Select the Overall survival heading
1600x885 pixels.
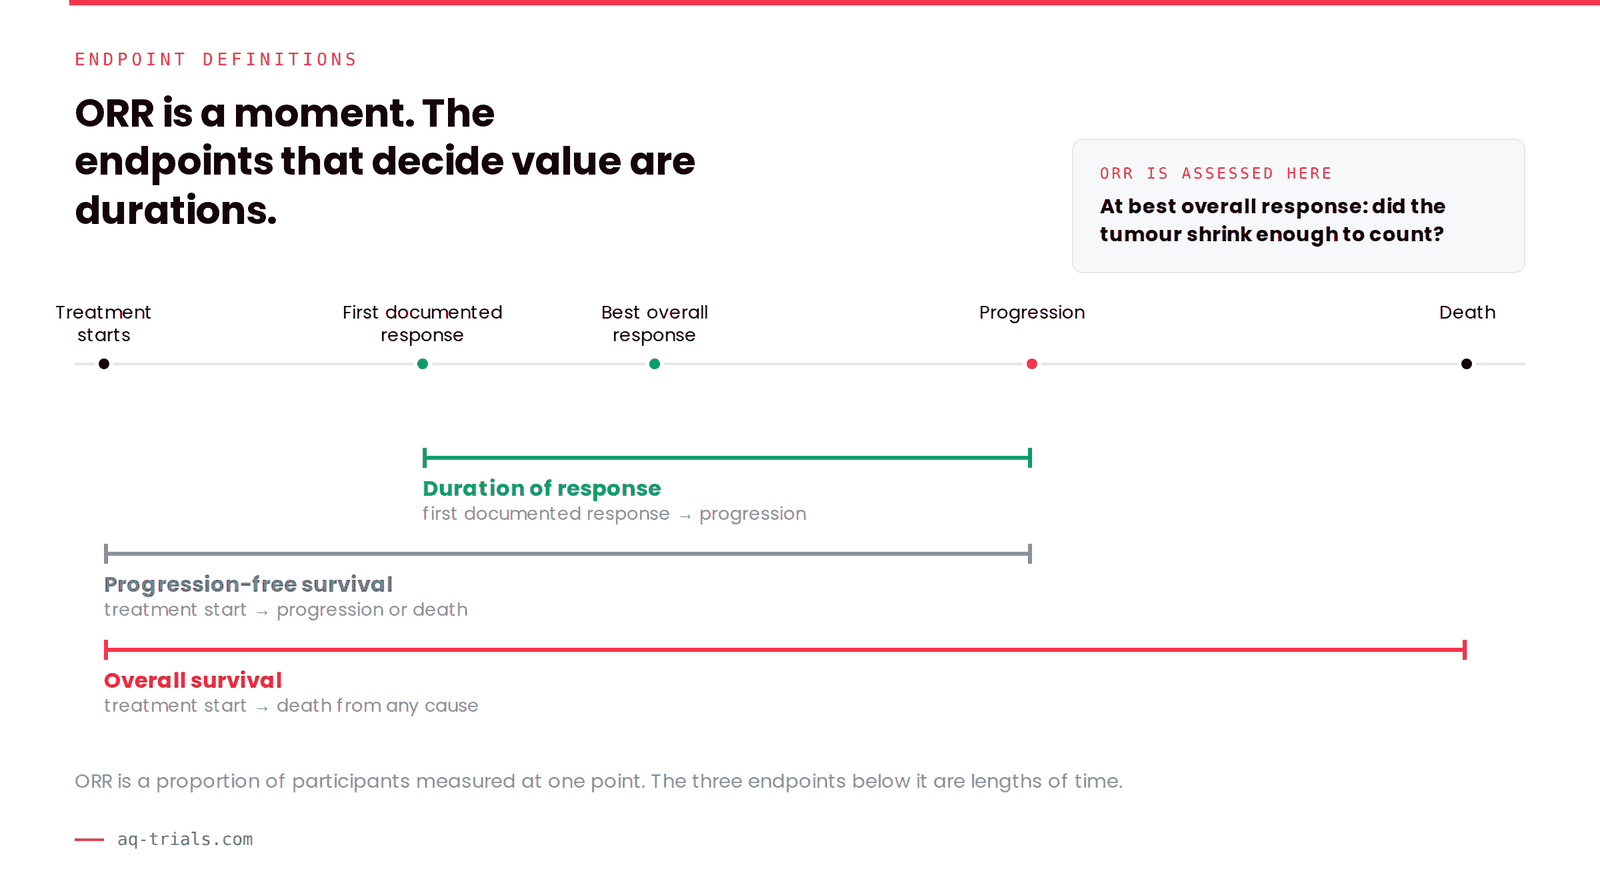point(193,680)
